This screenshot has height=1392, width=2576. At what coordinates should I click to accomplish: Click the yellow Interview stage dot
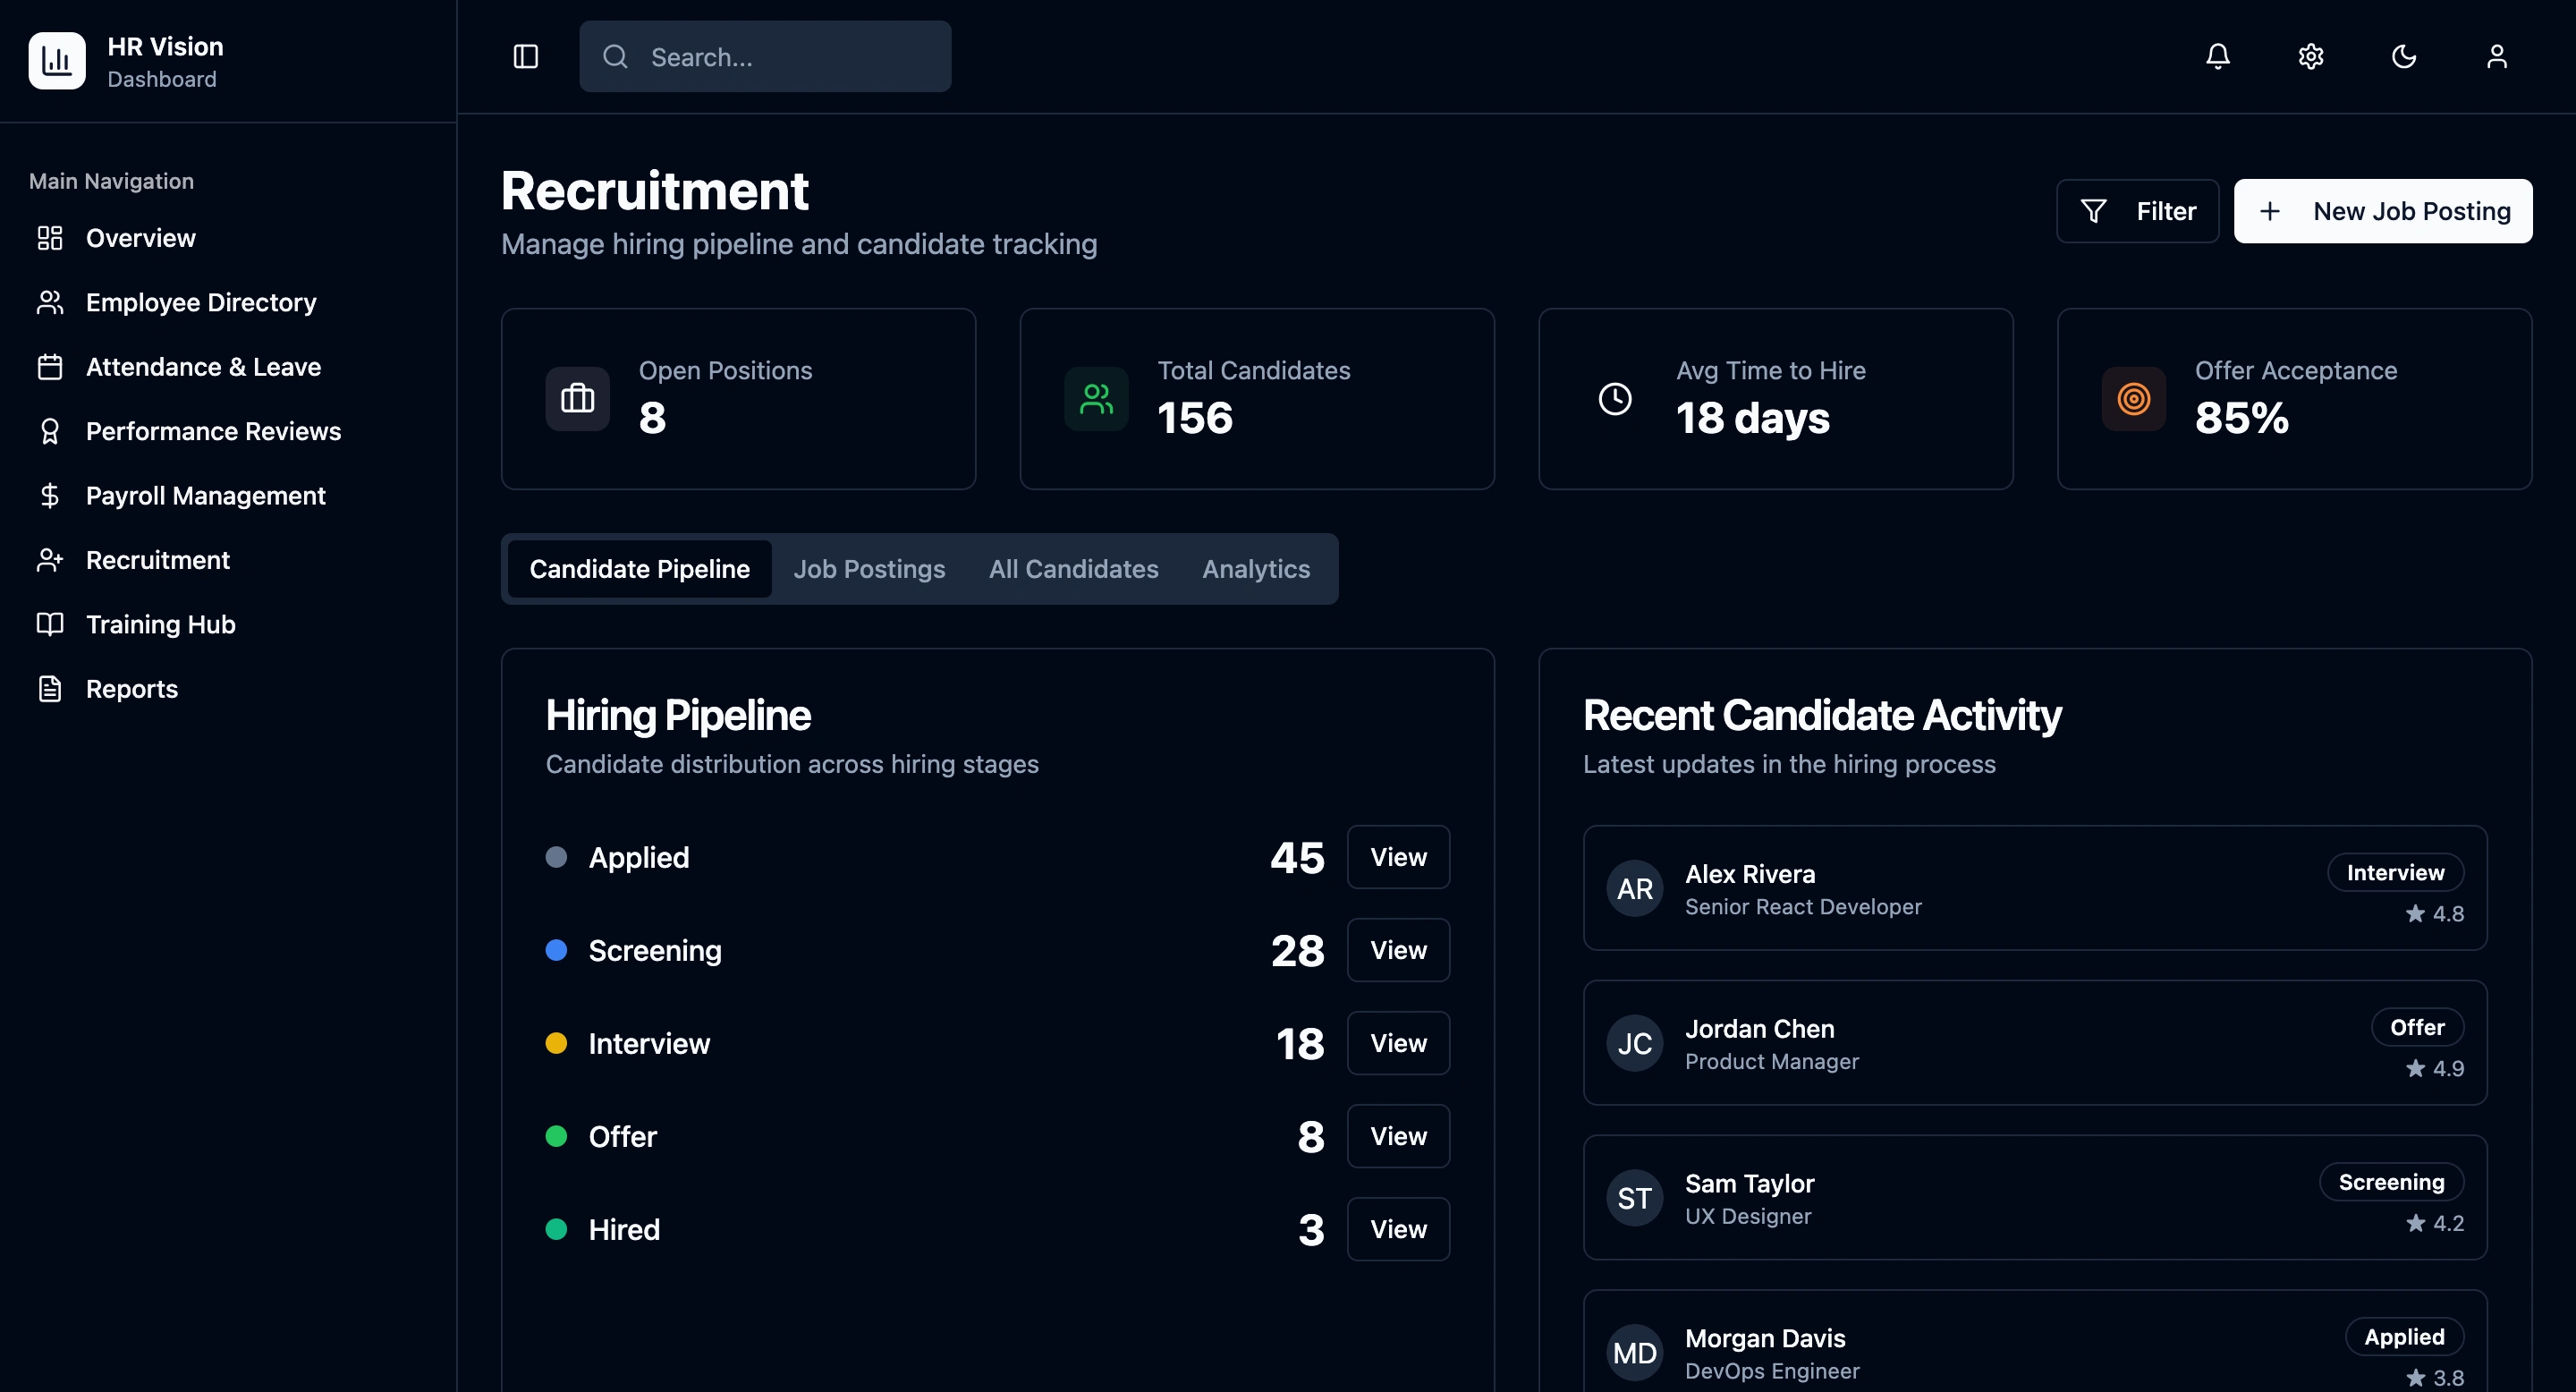[x=556, y=1043]
